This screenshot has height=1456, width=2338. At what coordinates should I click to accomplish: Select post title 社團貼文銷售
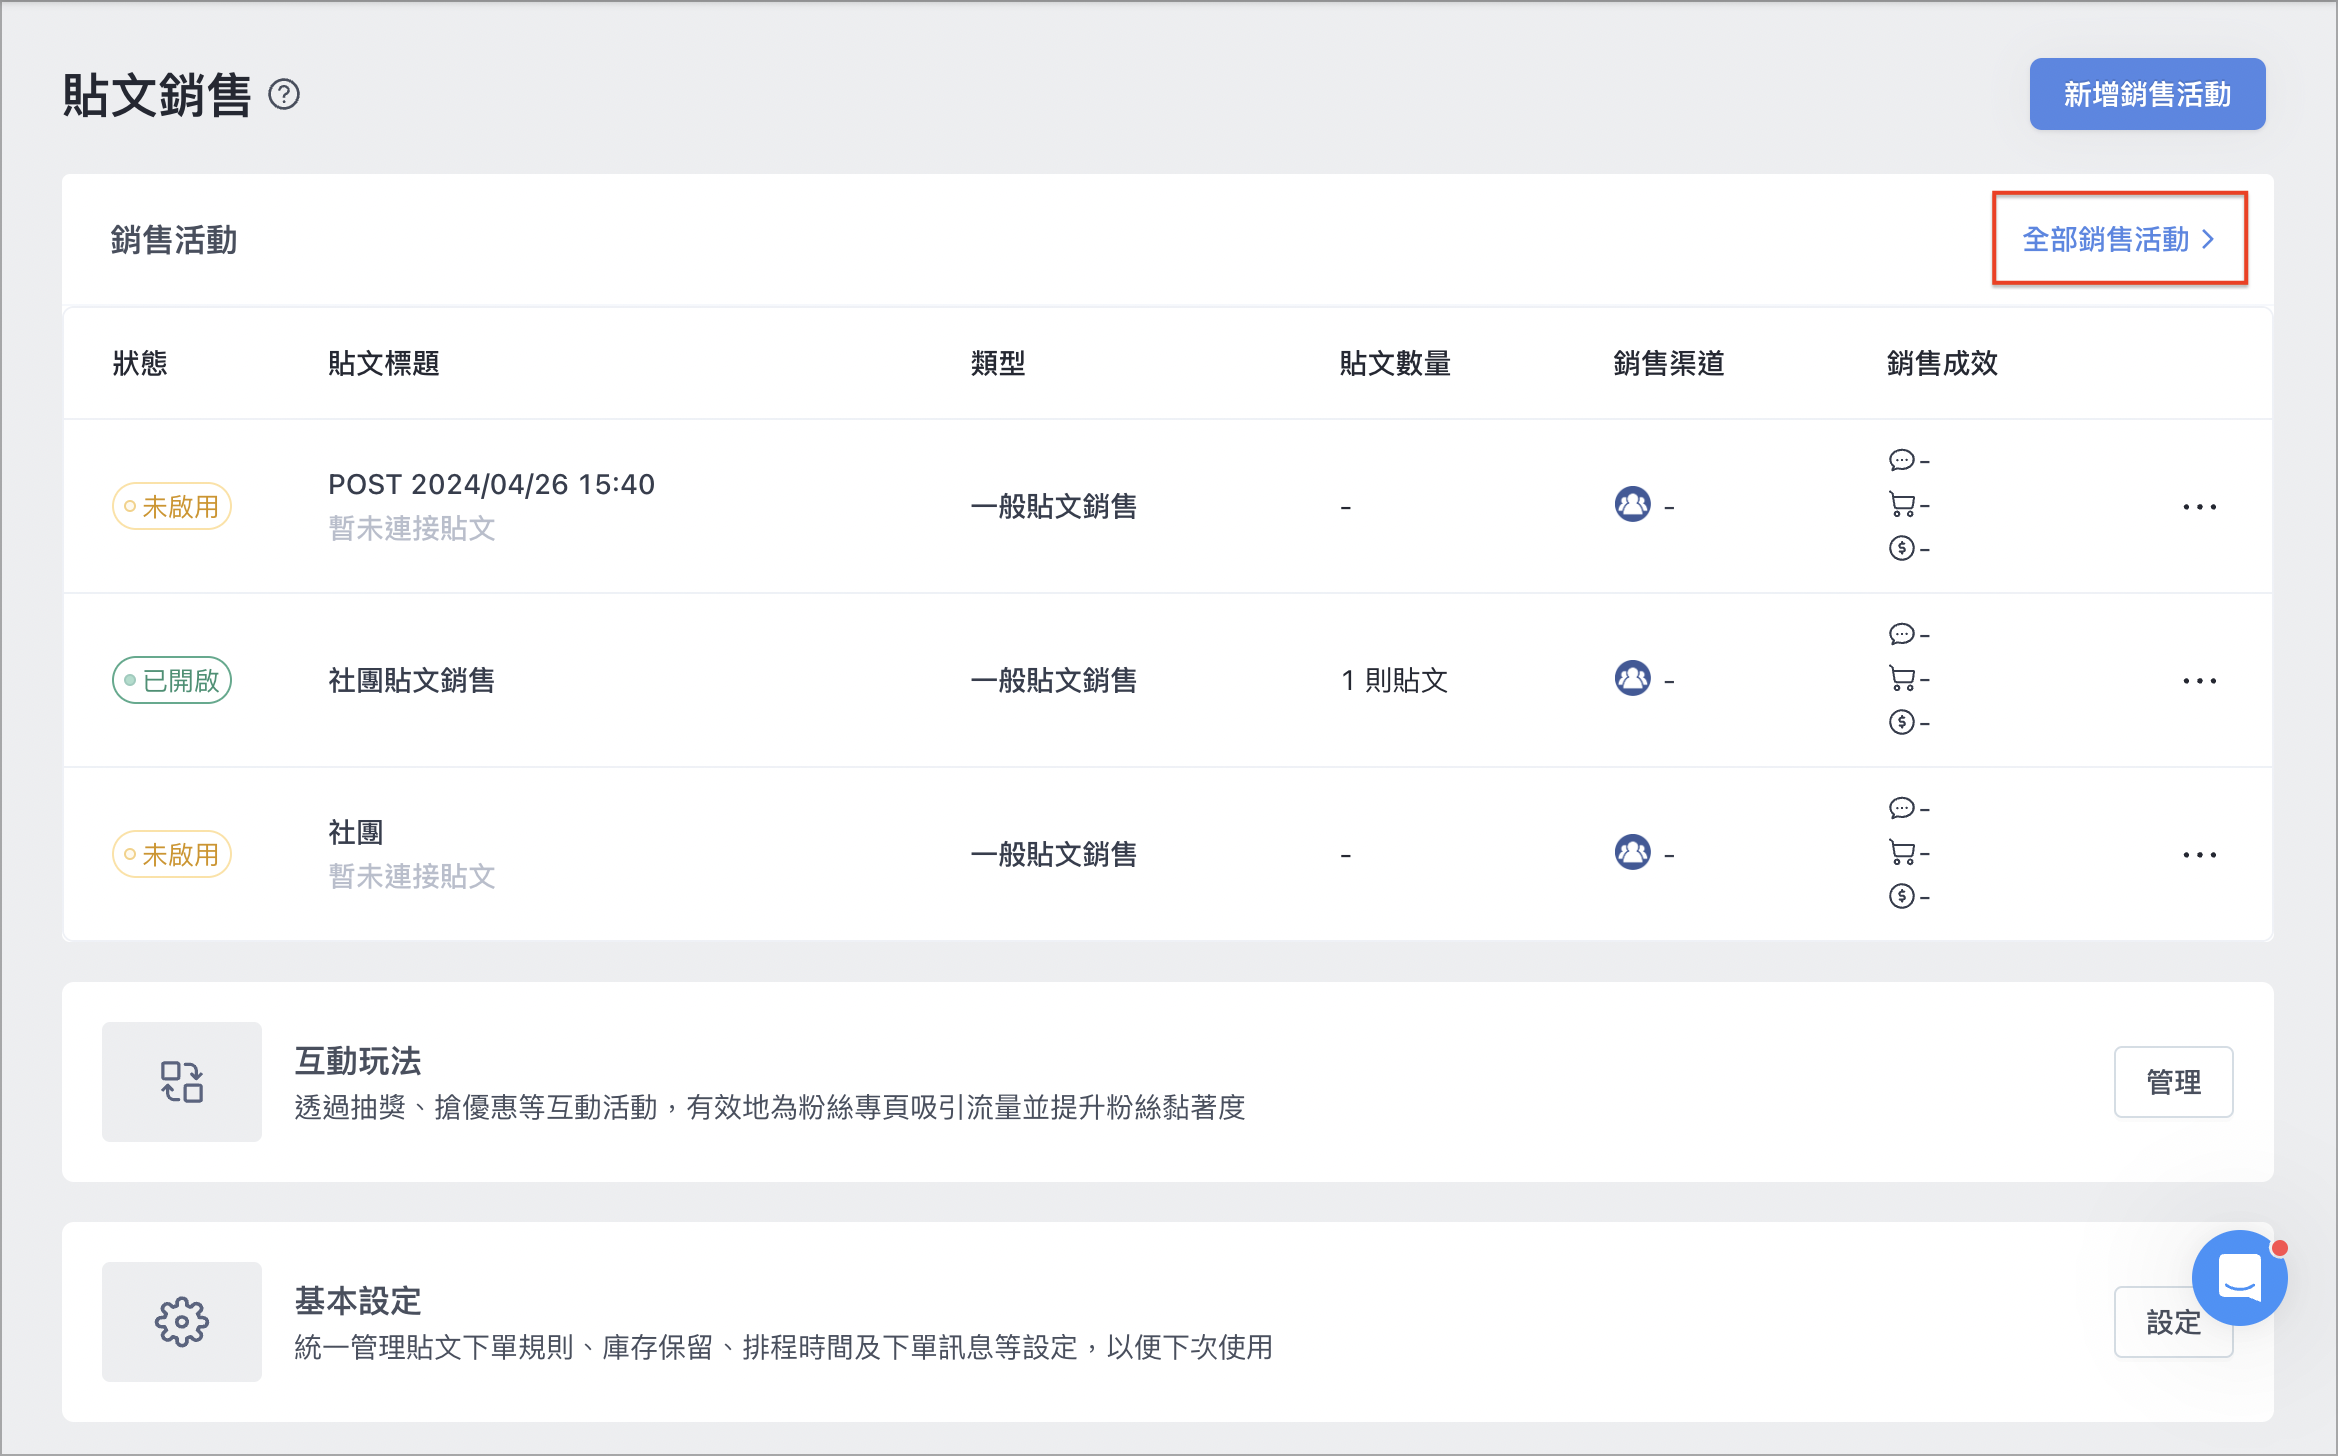(412, 680)
